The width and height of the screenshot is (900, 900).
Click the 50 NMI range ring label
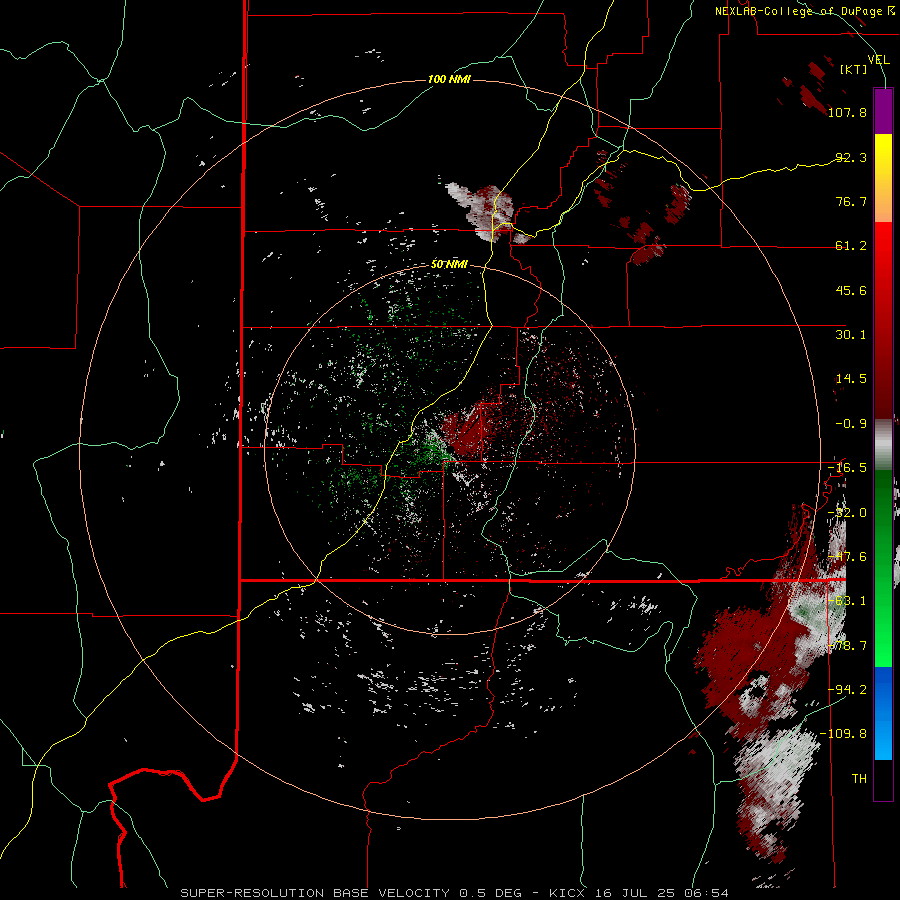pyautogui.click(x=449, y=265)
